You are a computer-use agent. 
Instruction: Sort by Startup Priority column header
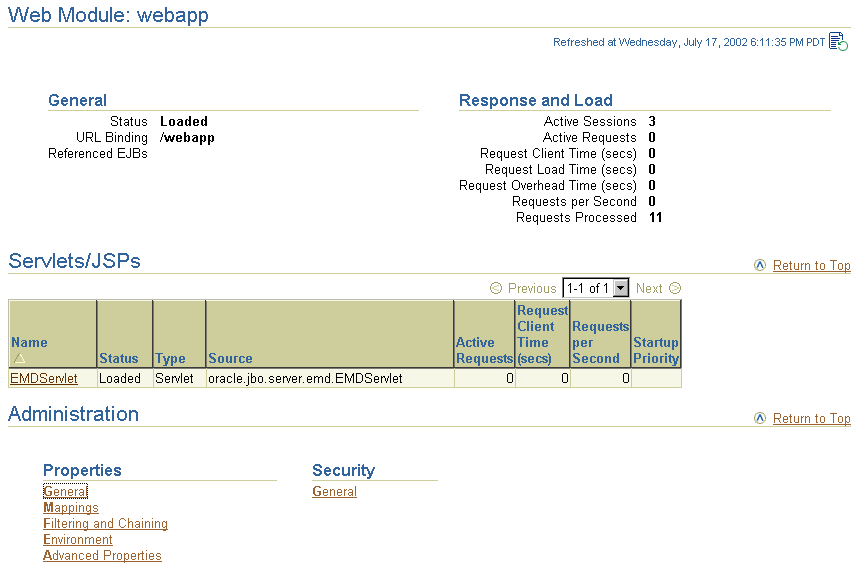pyautogui.click(x=656, y=350)
